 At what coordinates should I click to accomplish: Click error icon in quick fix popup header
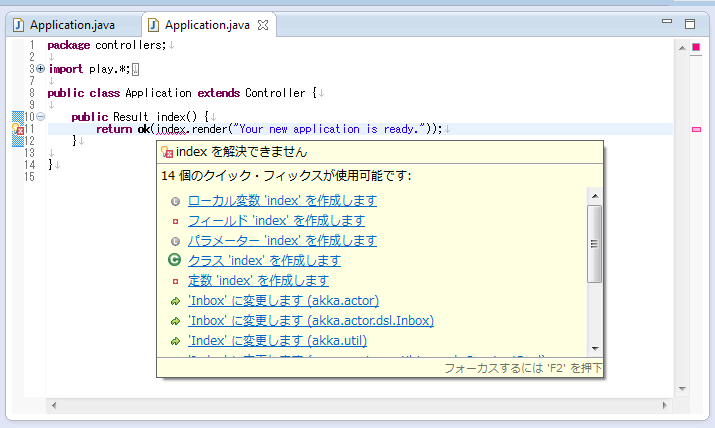(x=167, y=152)
